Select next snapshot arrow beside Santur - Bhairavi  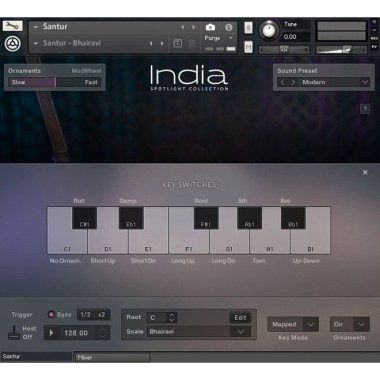point(162,43)
